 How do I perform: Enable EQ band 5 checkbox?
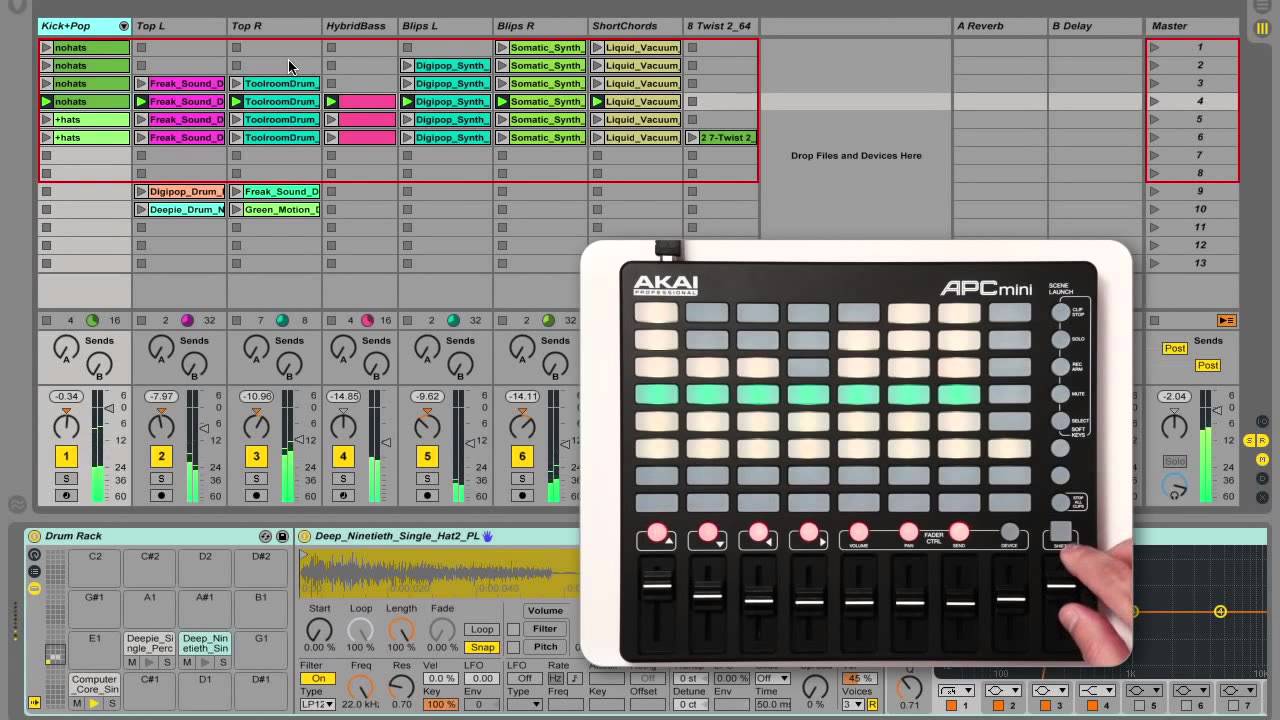click(1137, 706)
